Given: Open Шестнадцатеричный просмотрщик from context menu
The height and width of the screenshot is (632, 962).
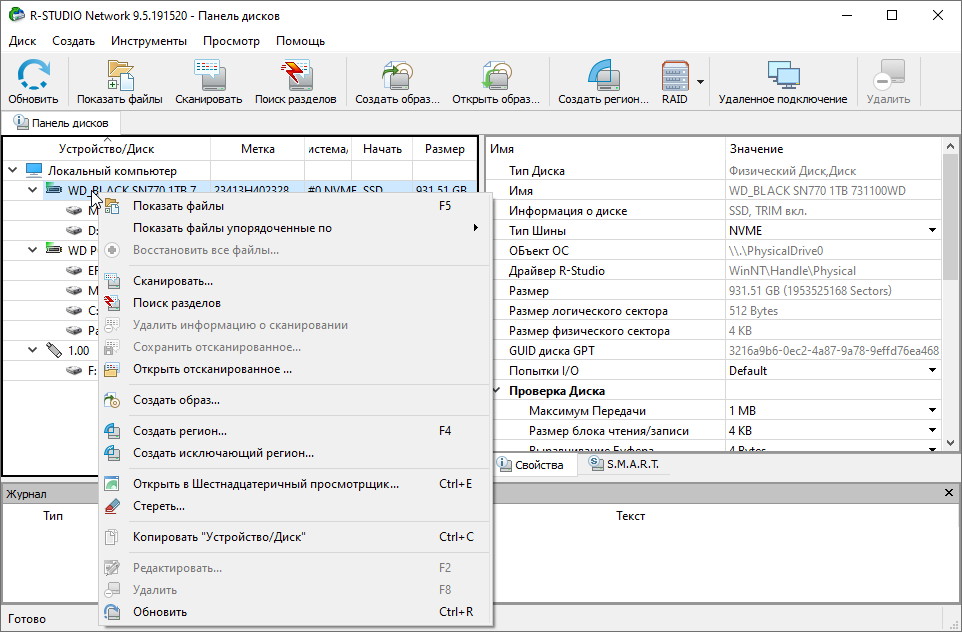Looking at the screenshot, I should pyautogui.click(x=295, y=484).
